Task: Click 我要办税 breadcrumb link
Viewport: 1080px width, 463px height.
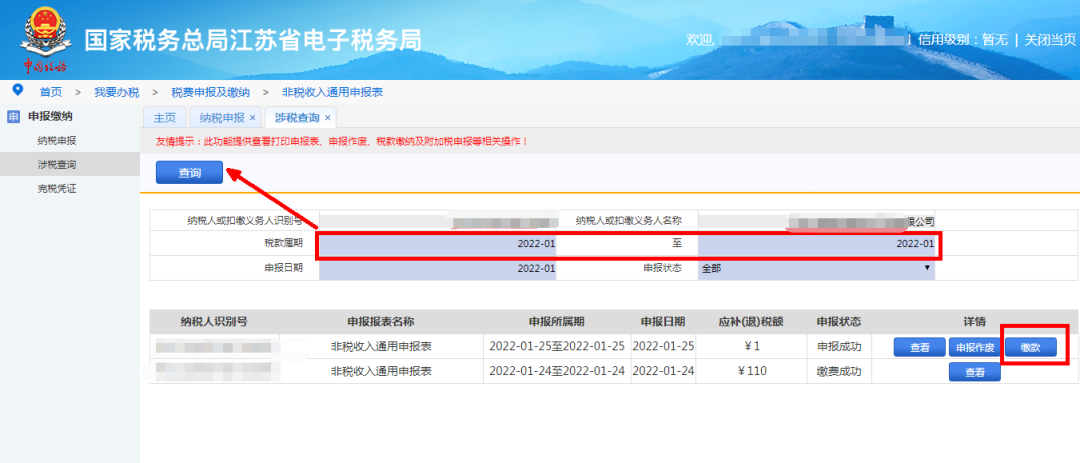Action: 116,91
